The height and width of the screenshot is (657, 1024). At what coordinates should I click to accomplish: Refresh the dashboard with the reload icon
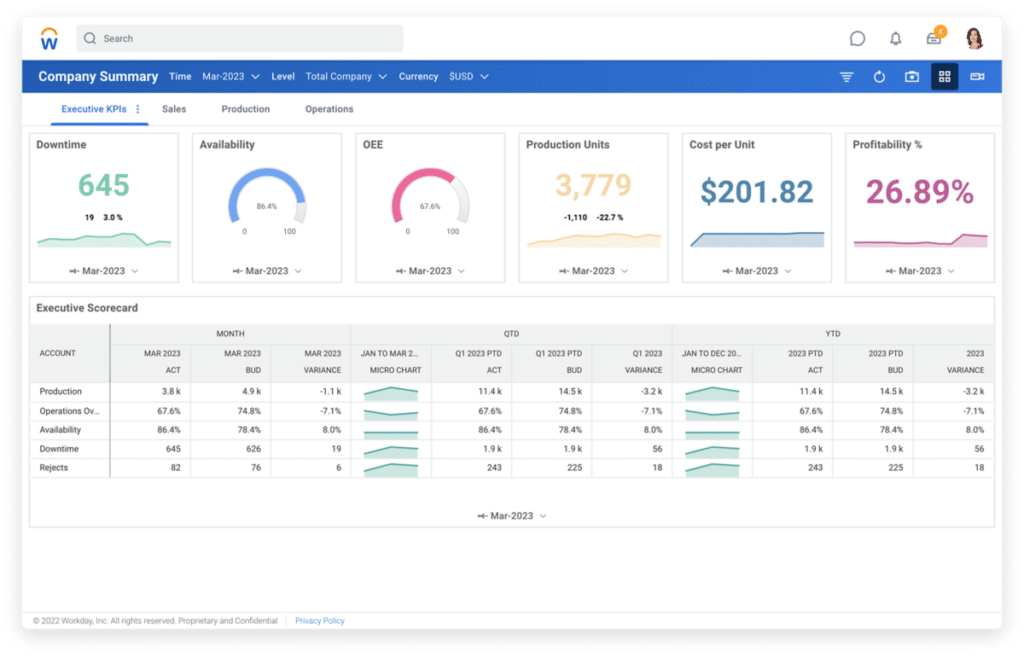click(x=879, y=77)
